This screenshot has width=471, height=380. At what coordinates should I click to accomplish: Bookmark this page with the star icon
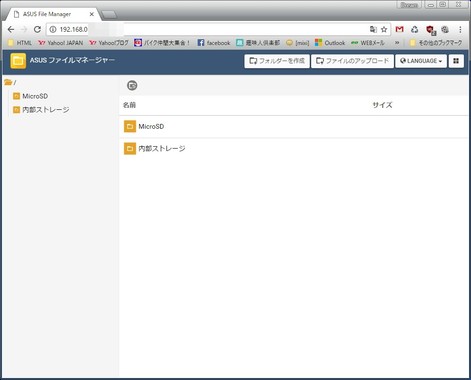[384, 29]
